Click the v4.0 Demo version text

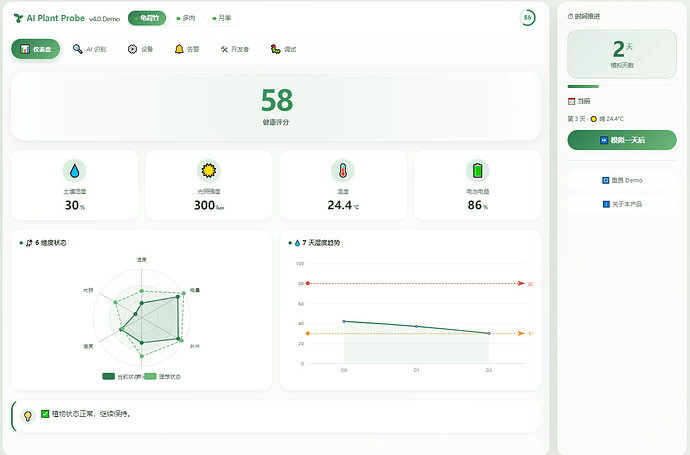tap(104, 19)
